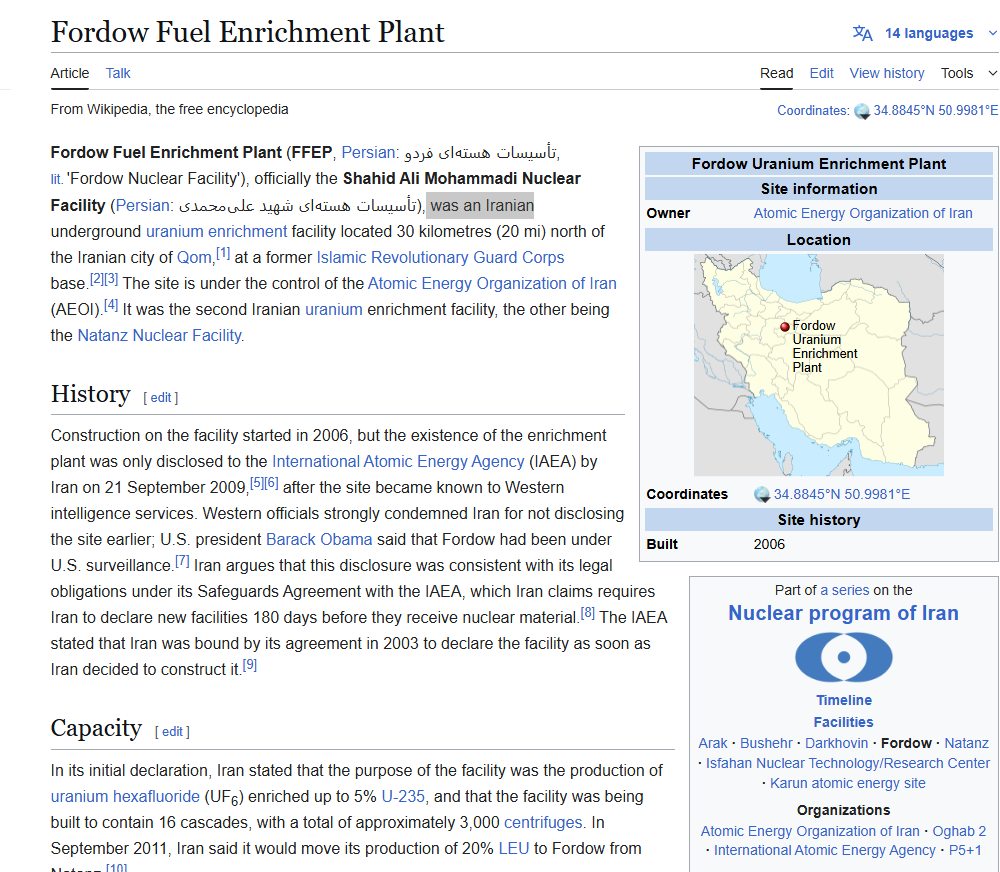The width and height of the screenshot is (1000, 872).
Task: Open Islamic Revolutionary Guard Corps link
Action: [441, 257]
